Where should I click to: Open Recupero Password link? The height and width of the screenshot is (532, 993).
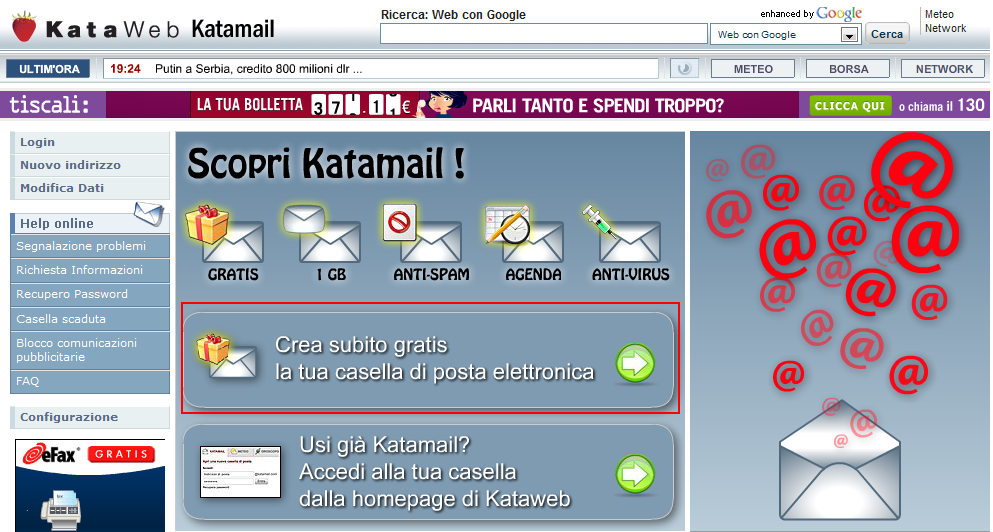90,294
